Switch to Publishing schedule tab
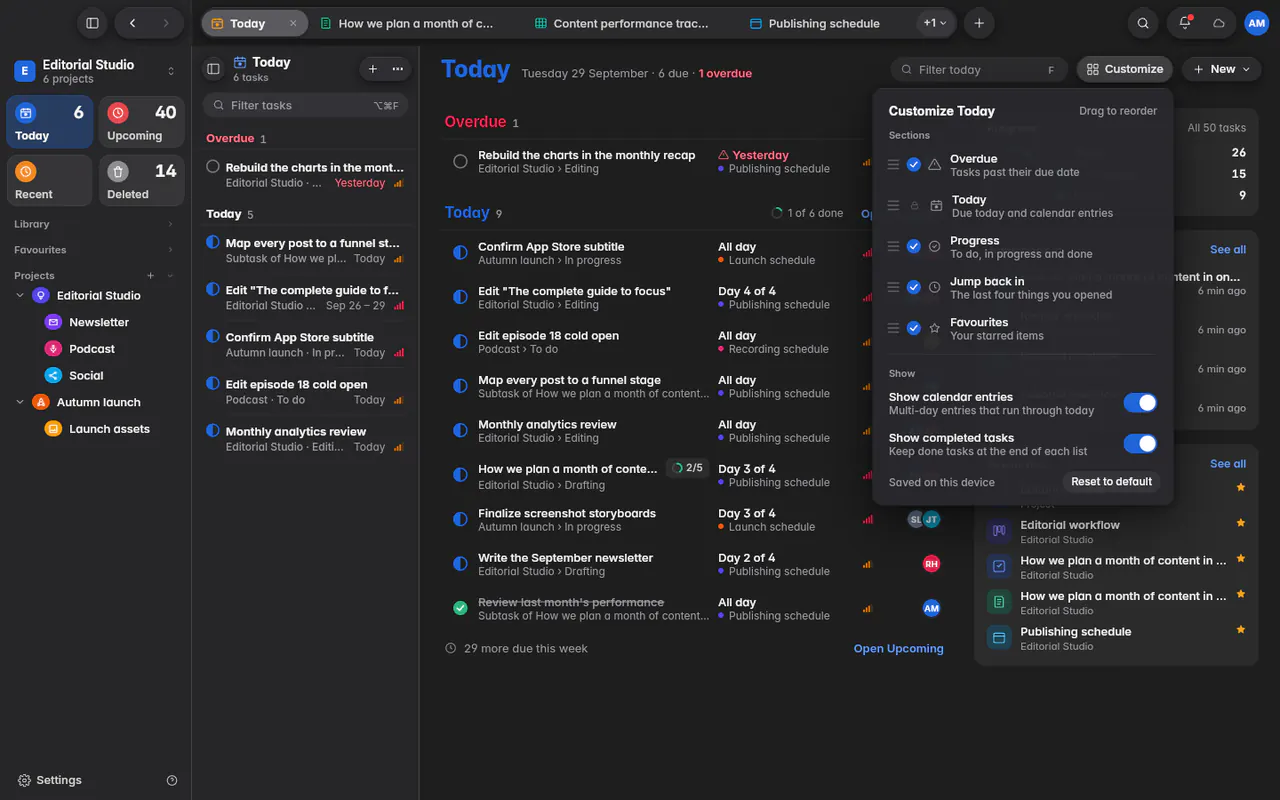Viewport: 1280px width, 800px height. point(814,23)
